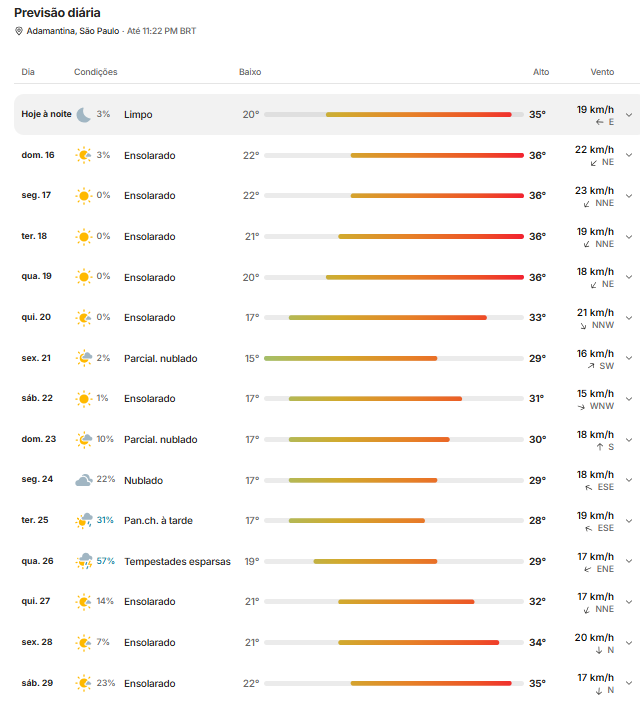Click the sun icon for qua. 19

pyautogui.click(x=83, y=277)
